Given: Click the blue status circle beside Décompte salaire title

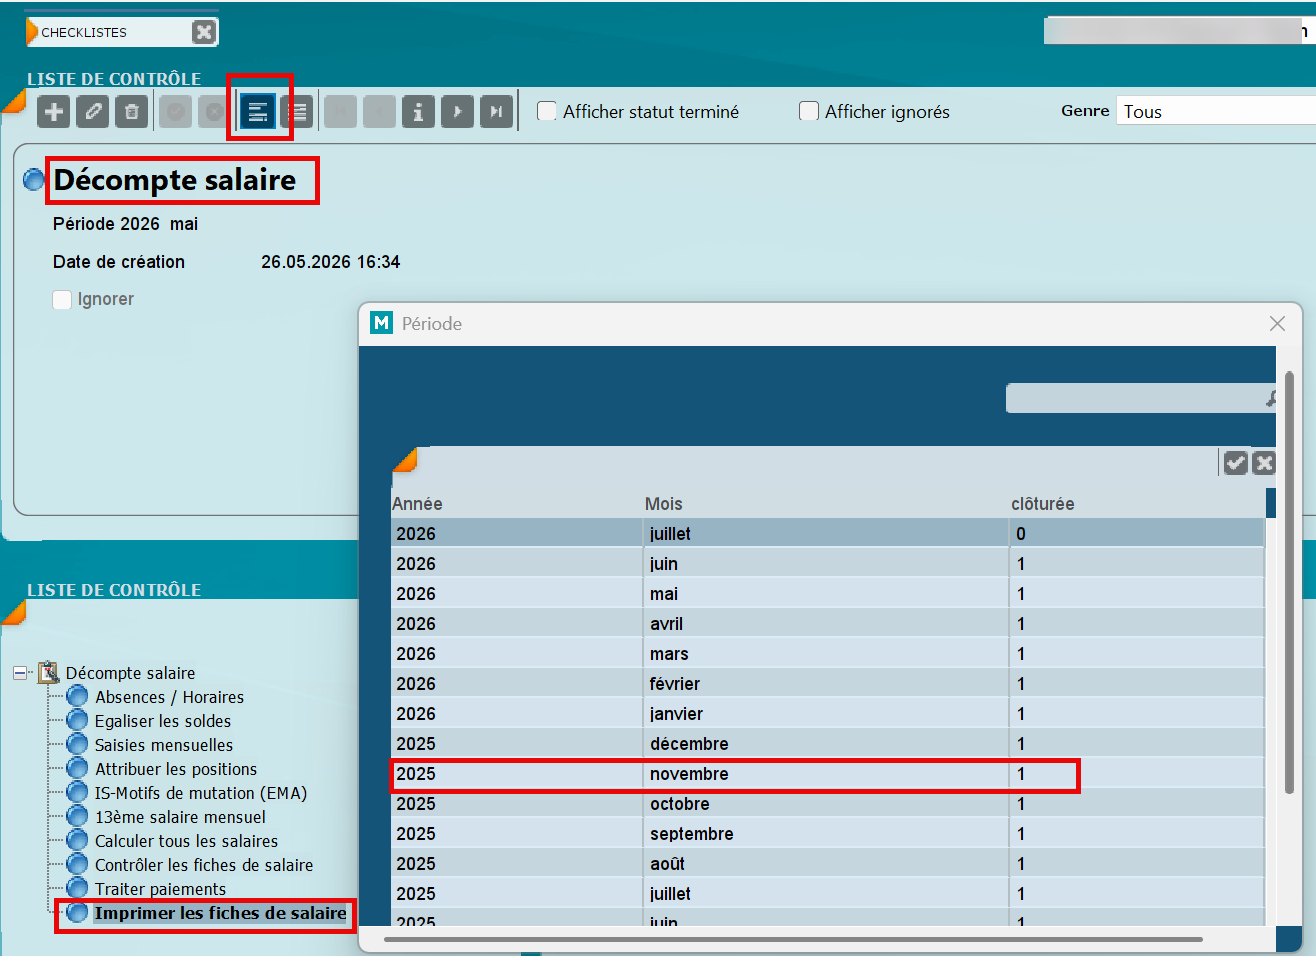Looking at the screenshot, I should [x=34, y=180].
